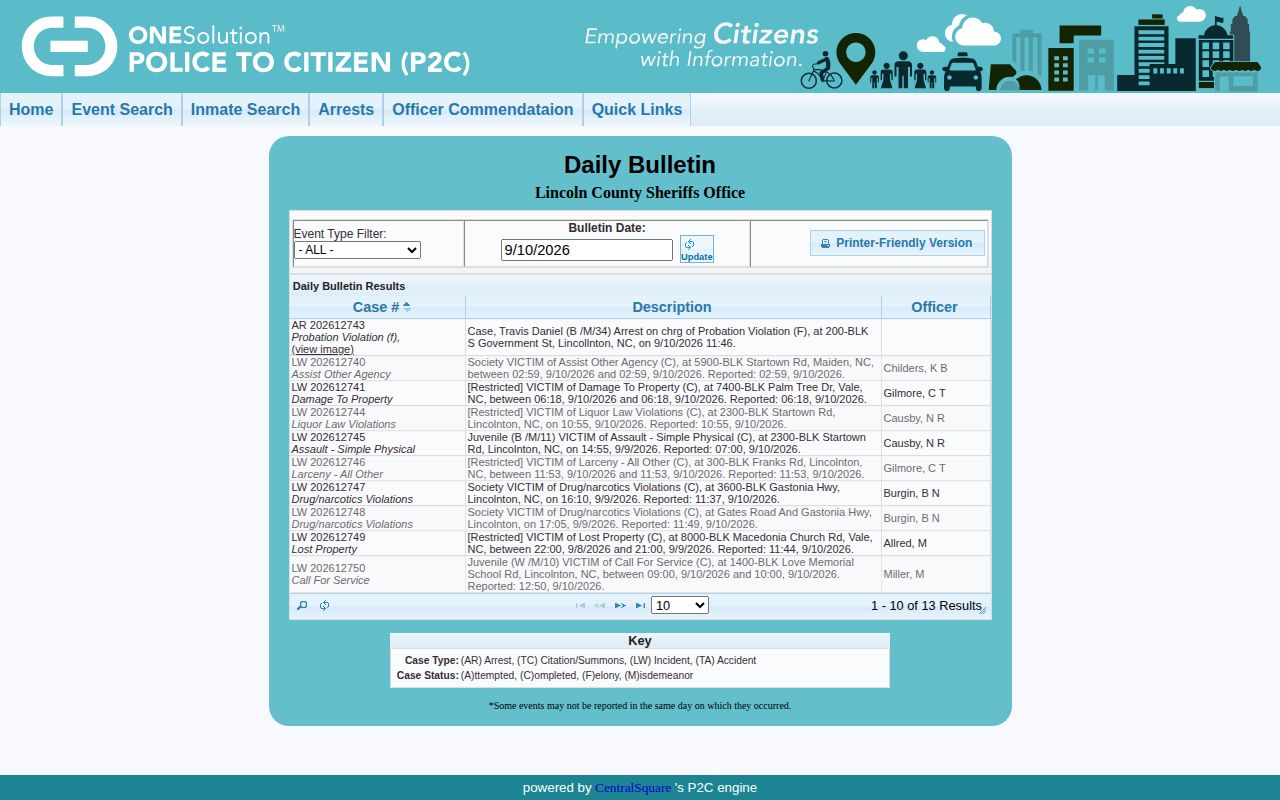The image size is (1280, 800).
Task: Go to previous page of results
Action: [600, 605]
